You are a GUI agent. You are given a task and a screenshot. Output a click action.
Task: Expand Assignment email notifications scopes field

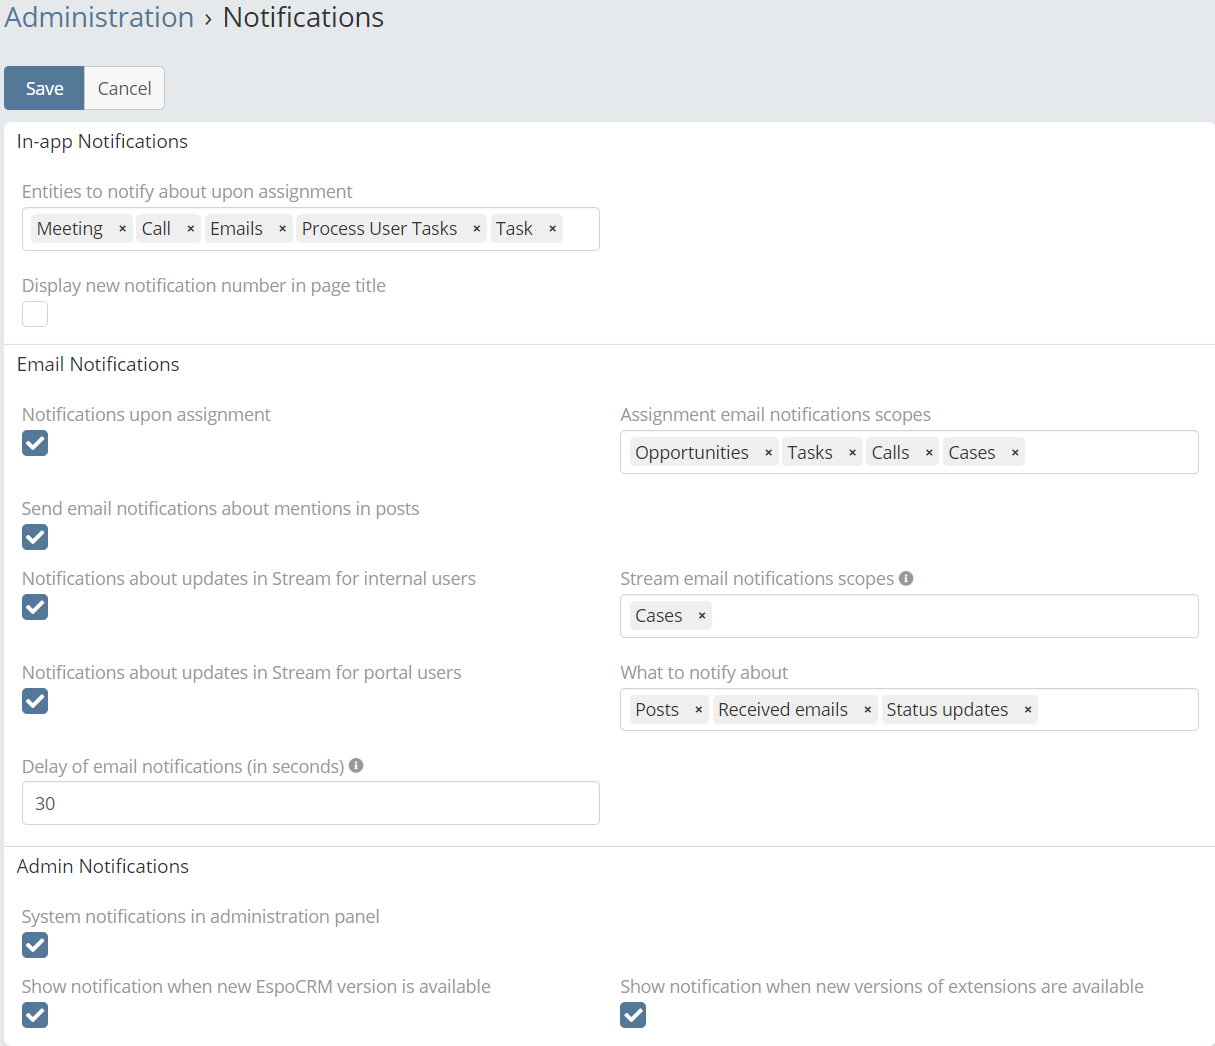[1110, 453]
